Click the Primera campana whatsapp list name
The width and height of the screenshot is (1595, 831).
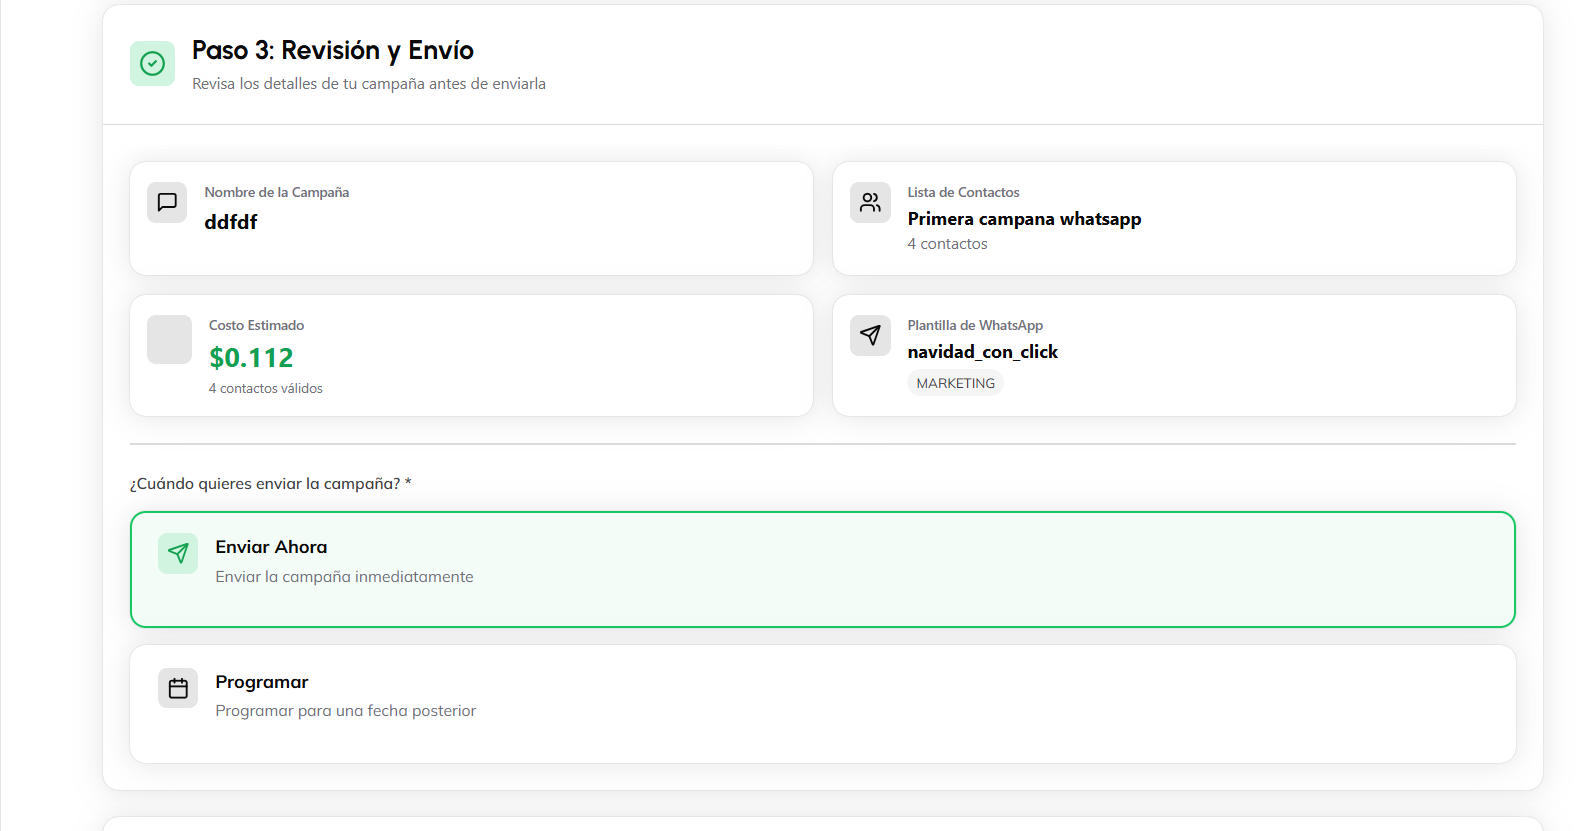(x=1024, y=219)
